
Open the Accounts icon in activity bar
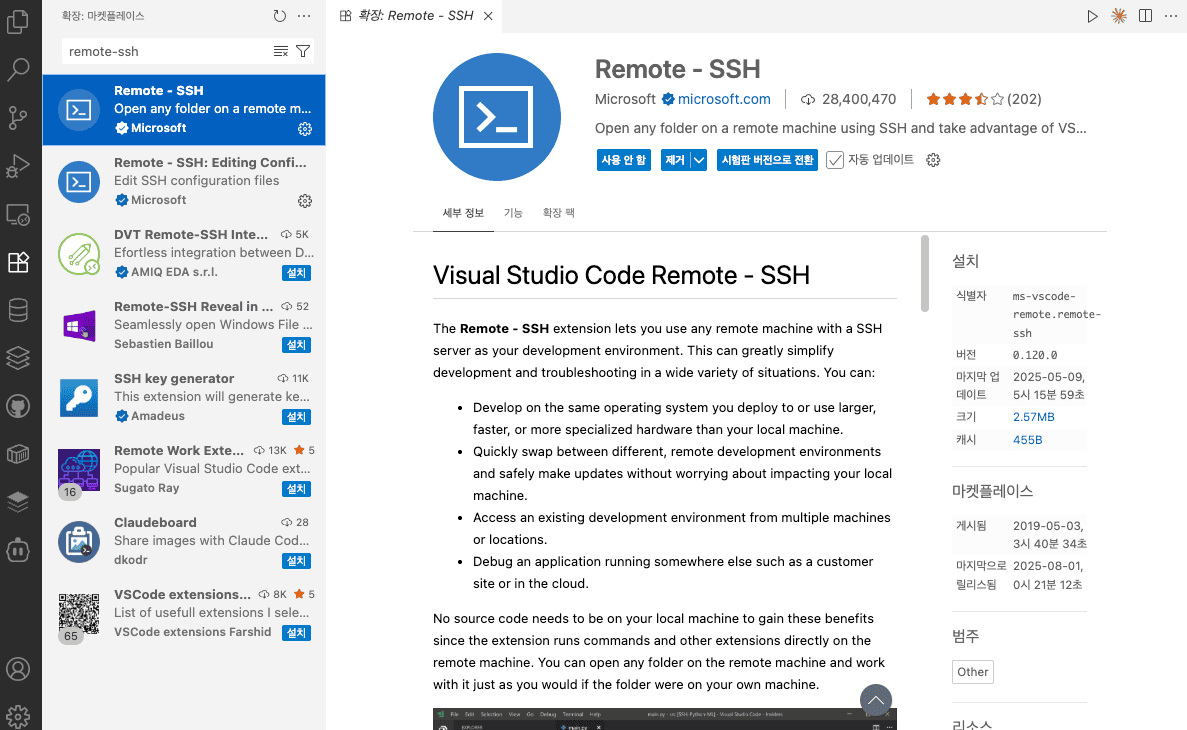click(17, 669)
